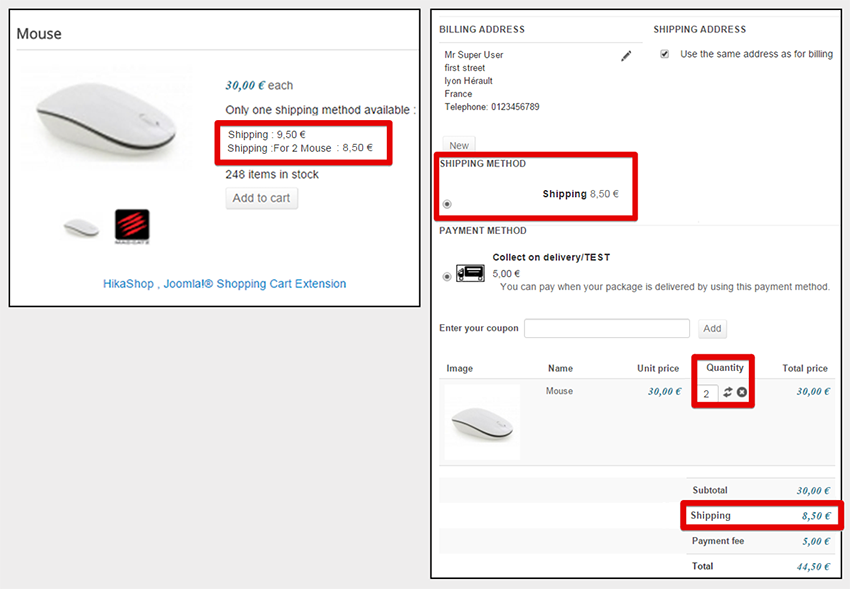Toggle Use the same address as billing
Screen dimensions: 850x589
point(664,54)
